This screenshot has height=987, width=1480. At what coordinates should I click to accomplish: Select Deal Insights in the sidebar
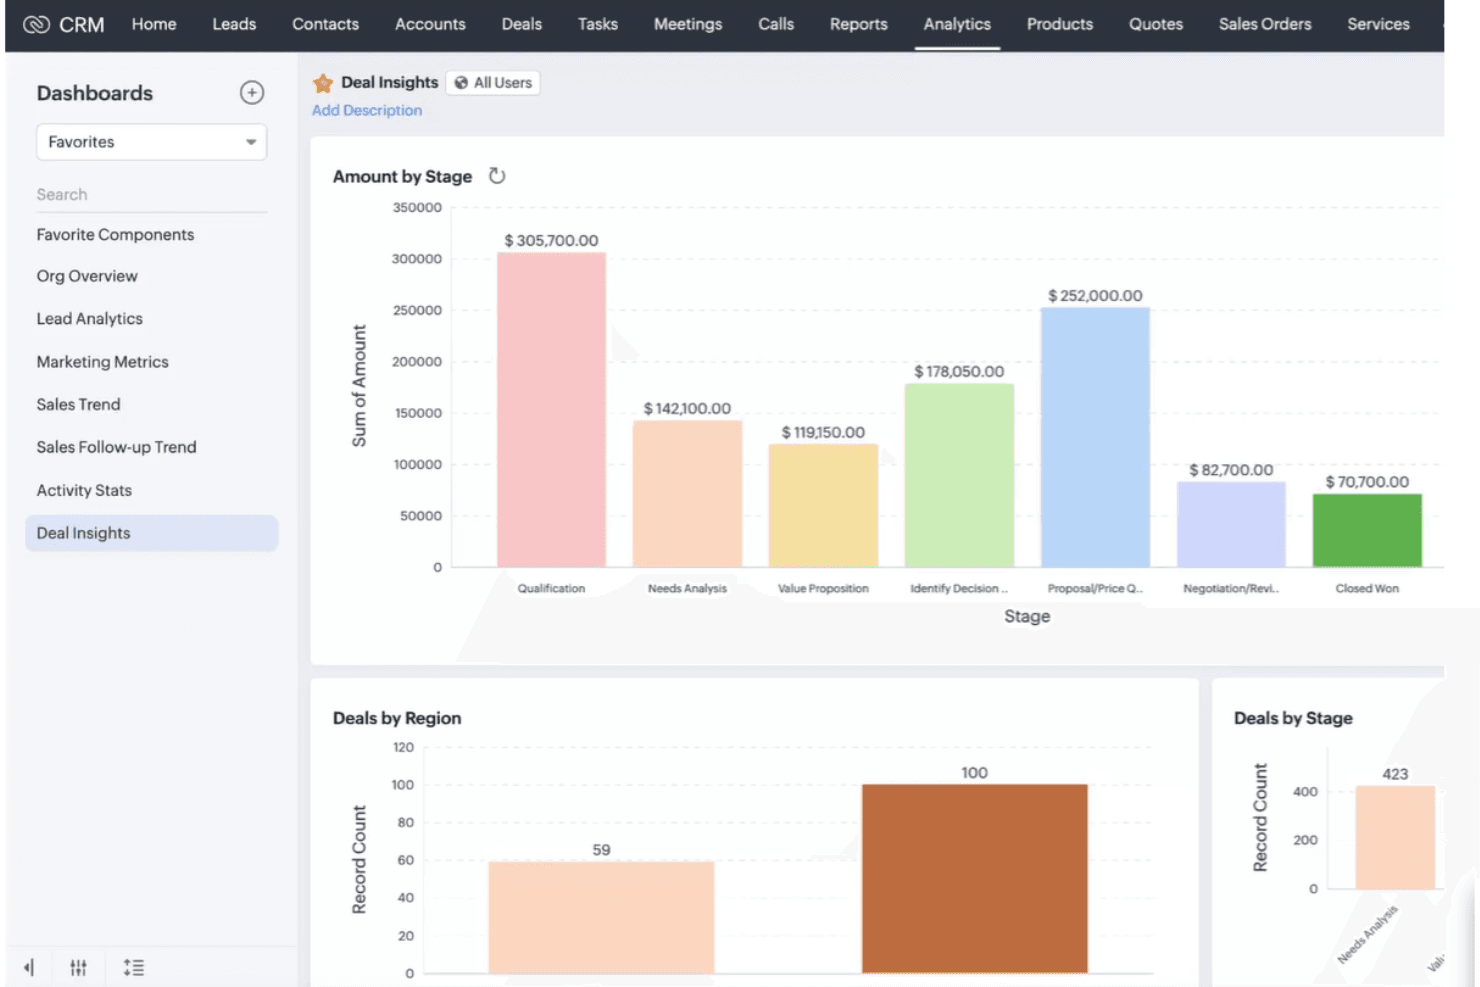152,533
